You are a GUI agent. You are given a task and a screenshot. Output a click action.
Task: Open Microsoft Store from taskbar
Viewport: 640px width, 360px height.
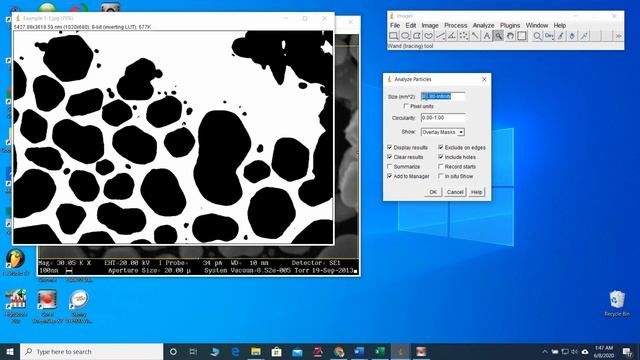276,351
